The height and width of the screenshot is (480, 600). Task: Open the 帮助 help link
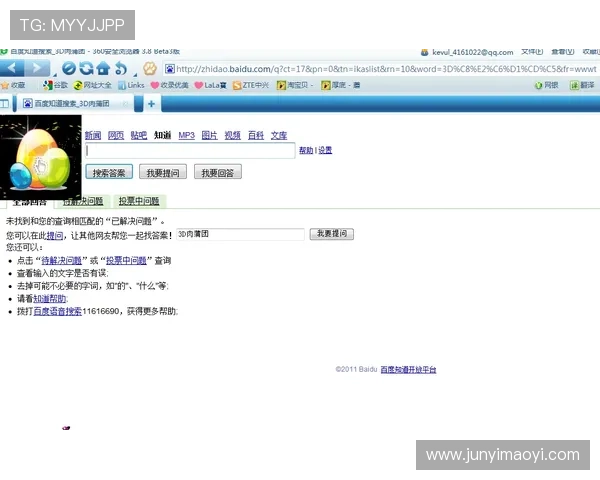306,150
